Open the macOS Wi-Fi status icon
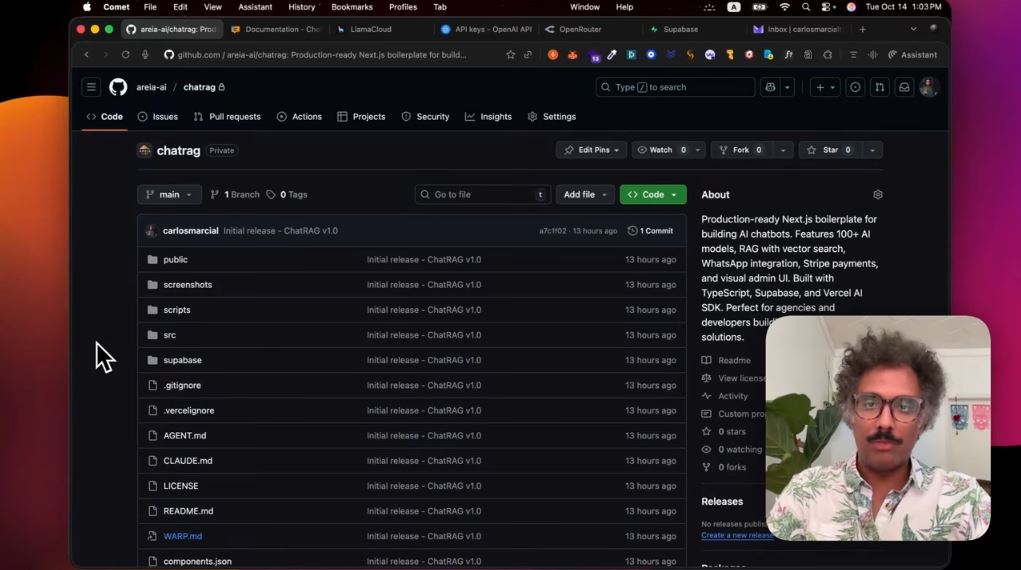 785,7
